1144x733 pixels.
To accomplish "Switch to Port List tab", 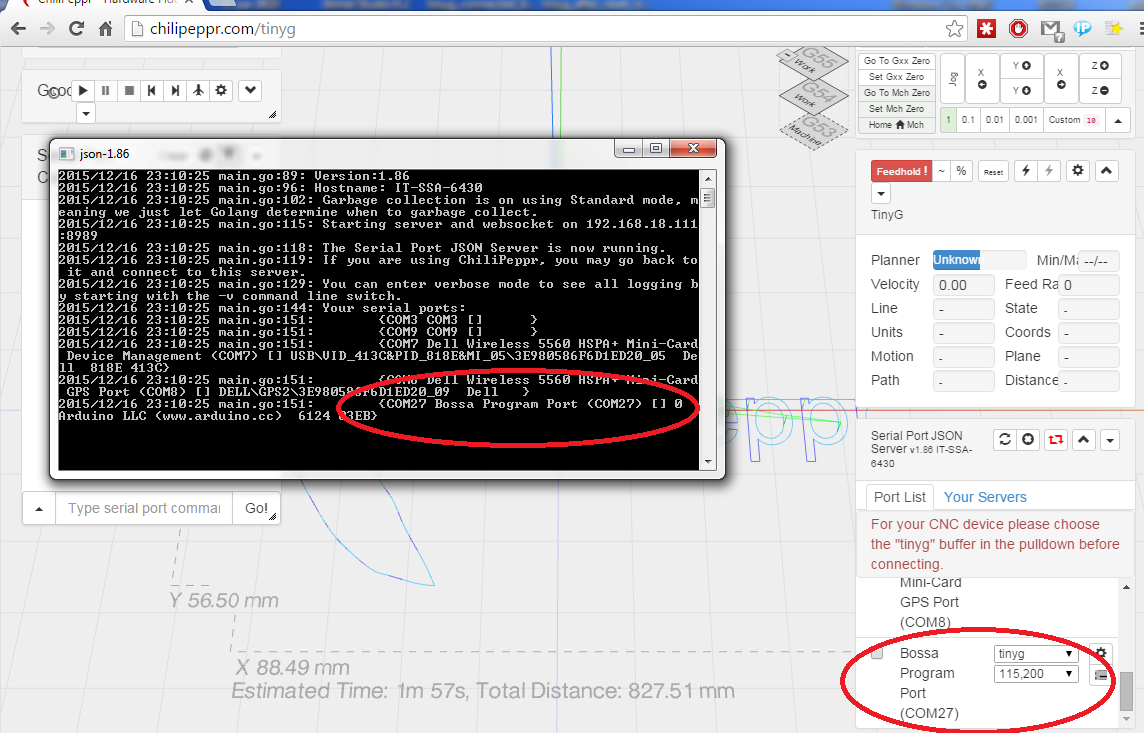I will (899, 497).
